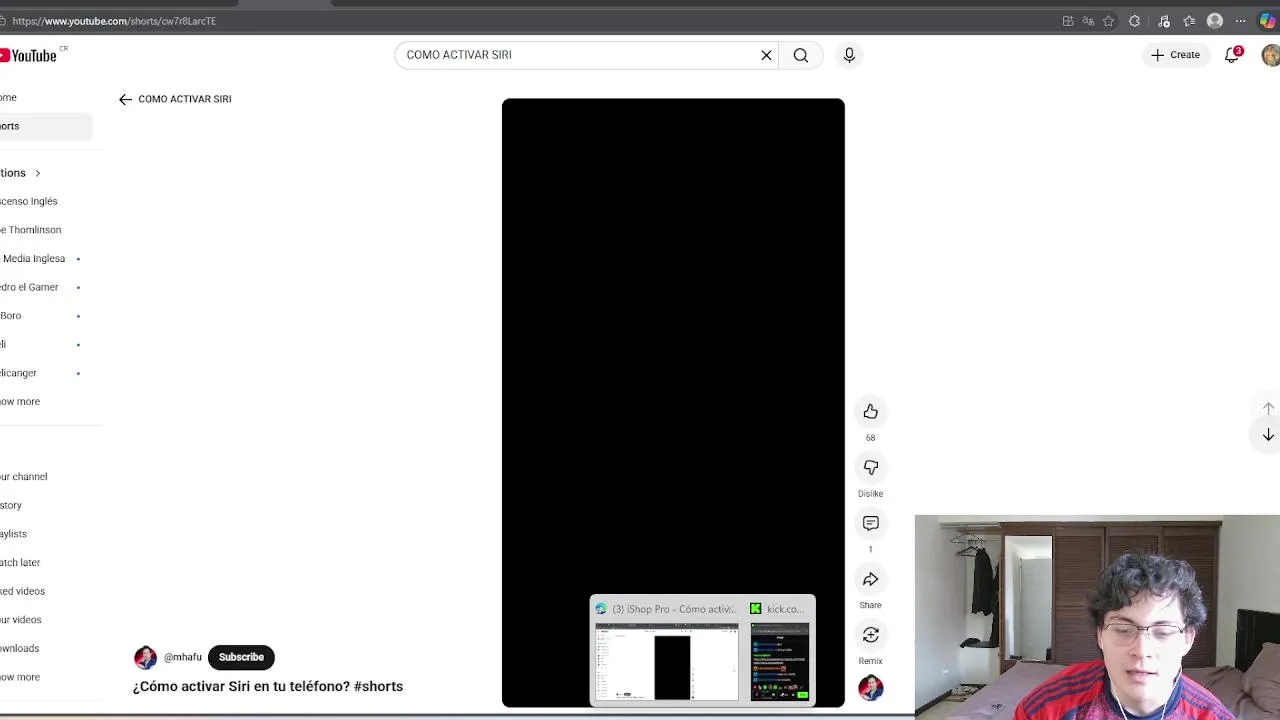Switch to iShop Pro window preview thumbnail

click(x=667, y=661)
